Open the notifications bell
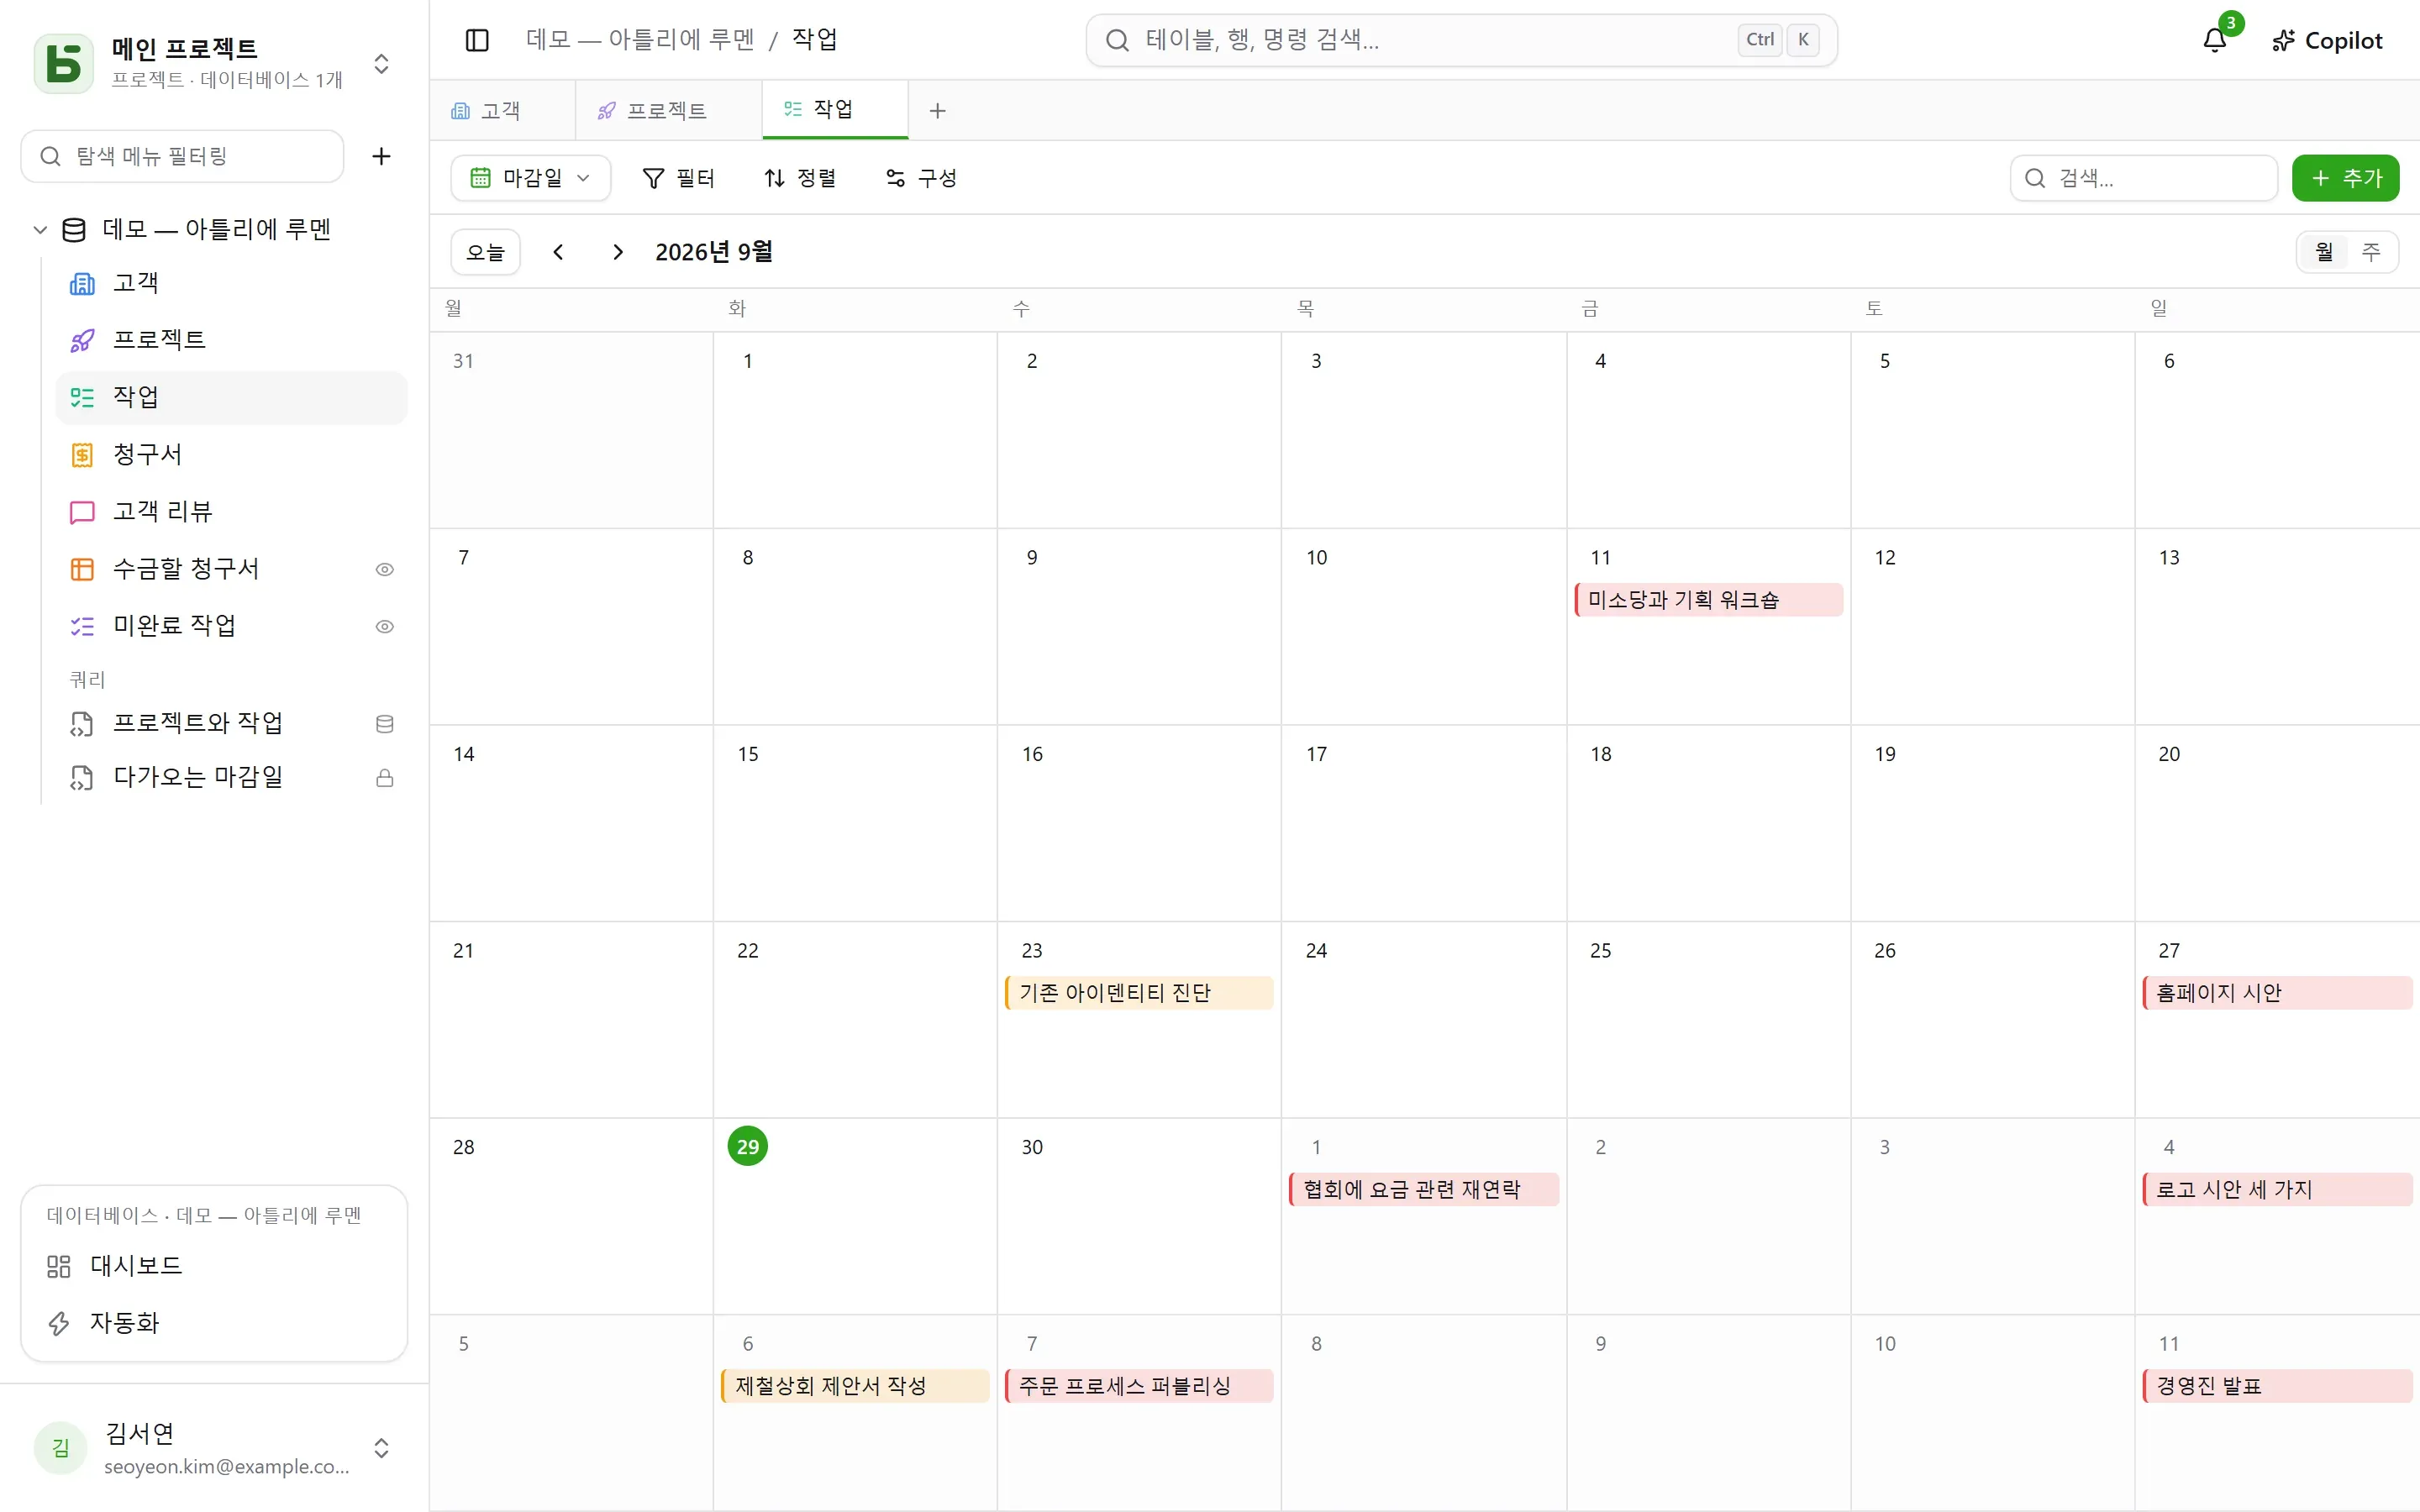This screenshot has width=2420, height=1512. coord(2214,40)
